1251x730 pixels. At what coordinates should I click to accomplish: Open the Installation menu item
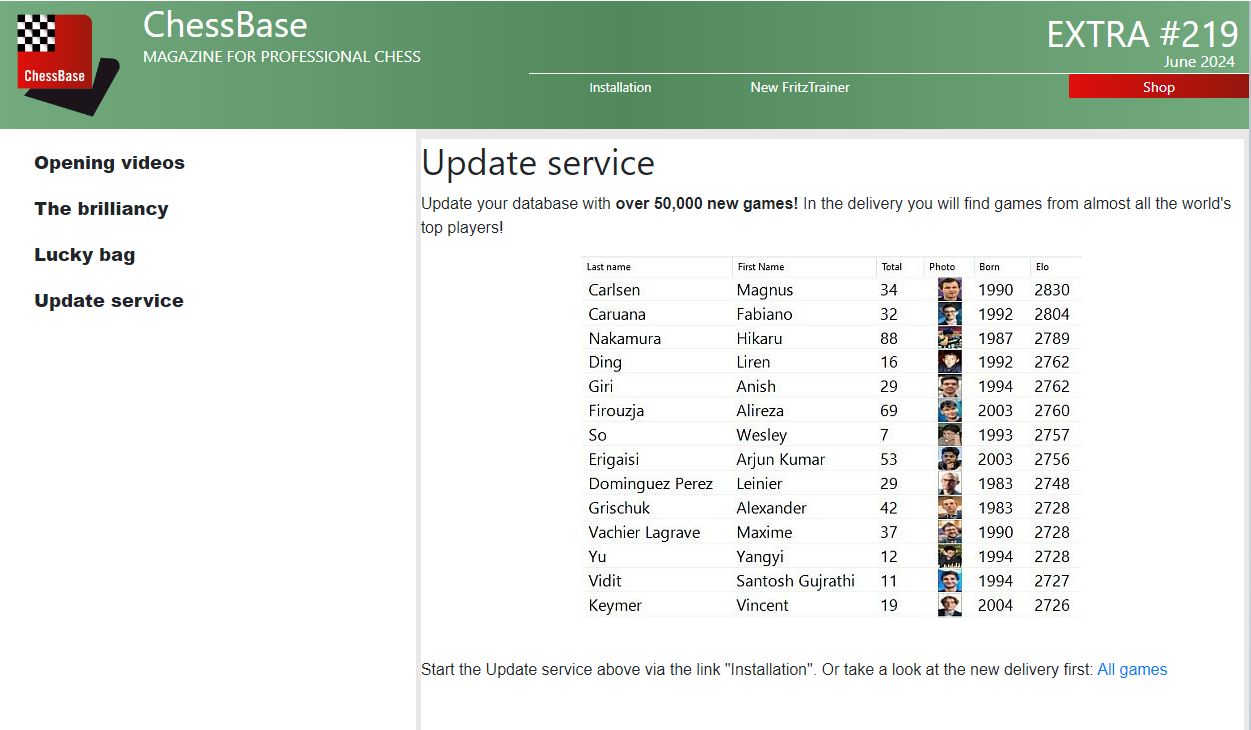pyautogui.click(x=620, y=87)
